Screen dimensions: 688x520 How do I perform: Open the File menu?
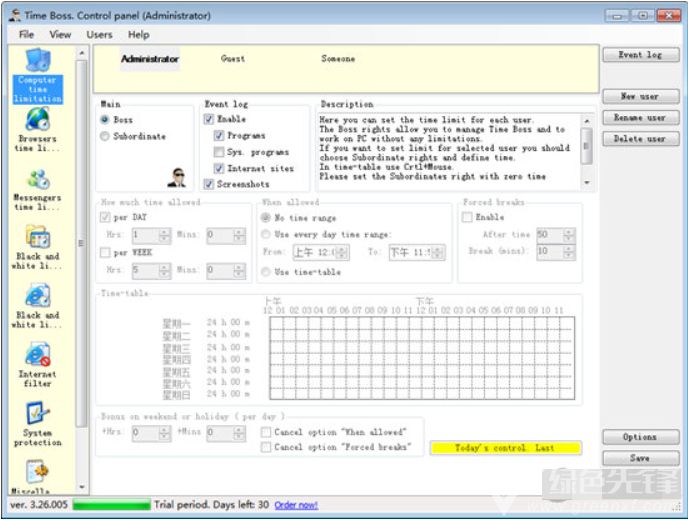coord(26,34)
